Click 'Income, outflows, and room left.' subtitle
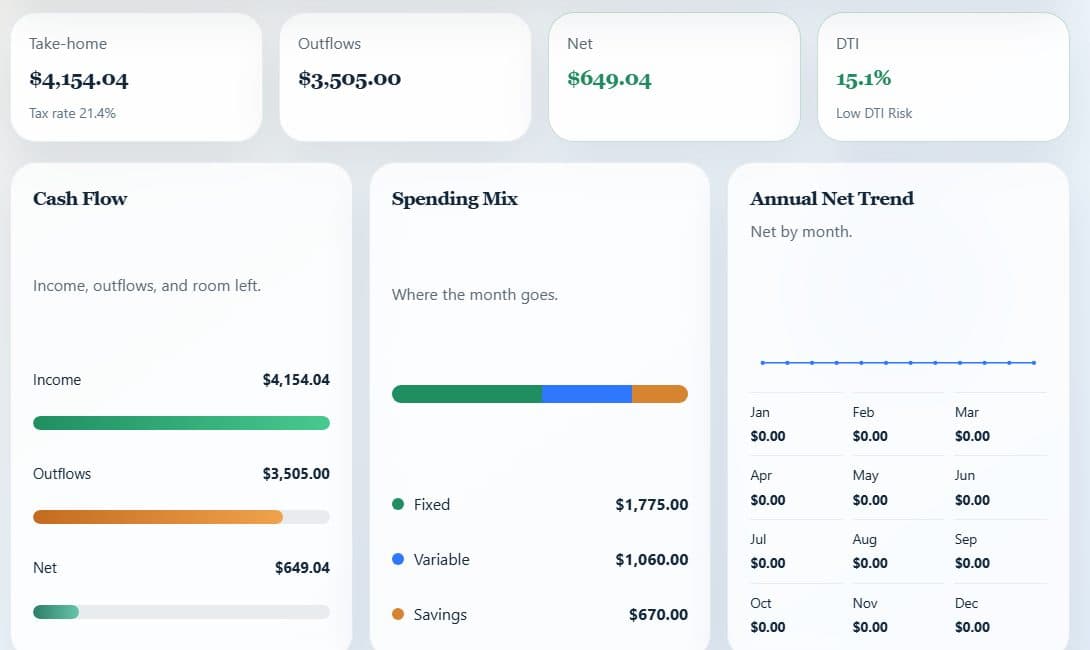Screen dimensions: 1090x650 (x=147, y=286)
